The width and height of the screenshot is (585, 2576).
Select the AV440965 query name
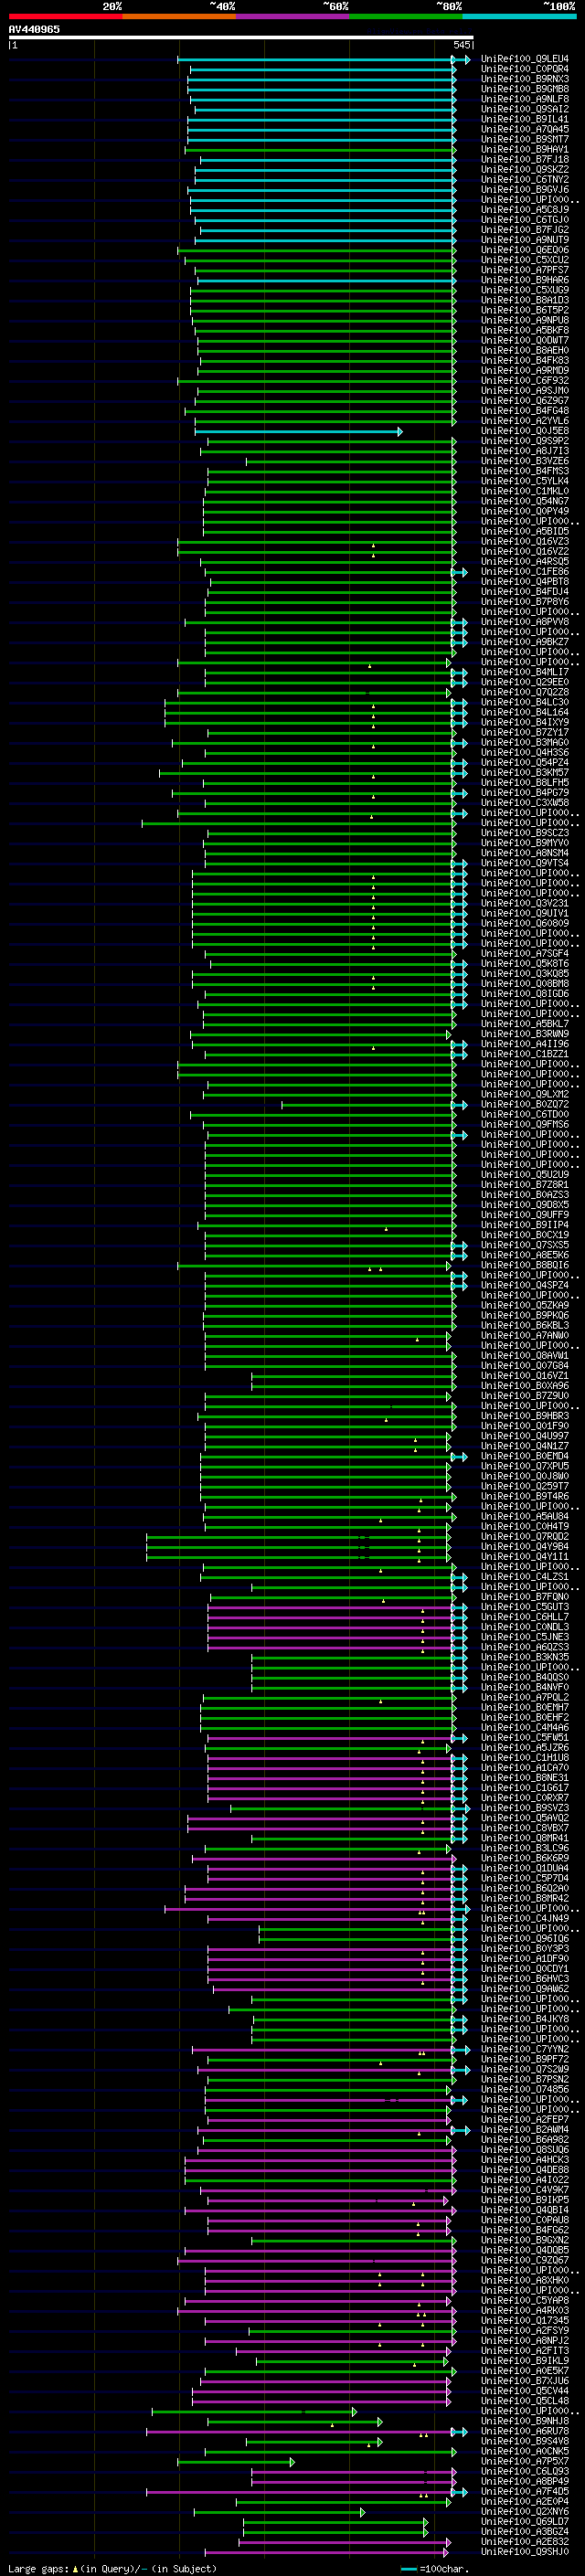[34, 29]
